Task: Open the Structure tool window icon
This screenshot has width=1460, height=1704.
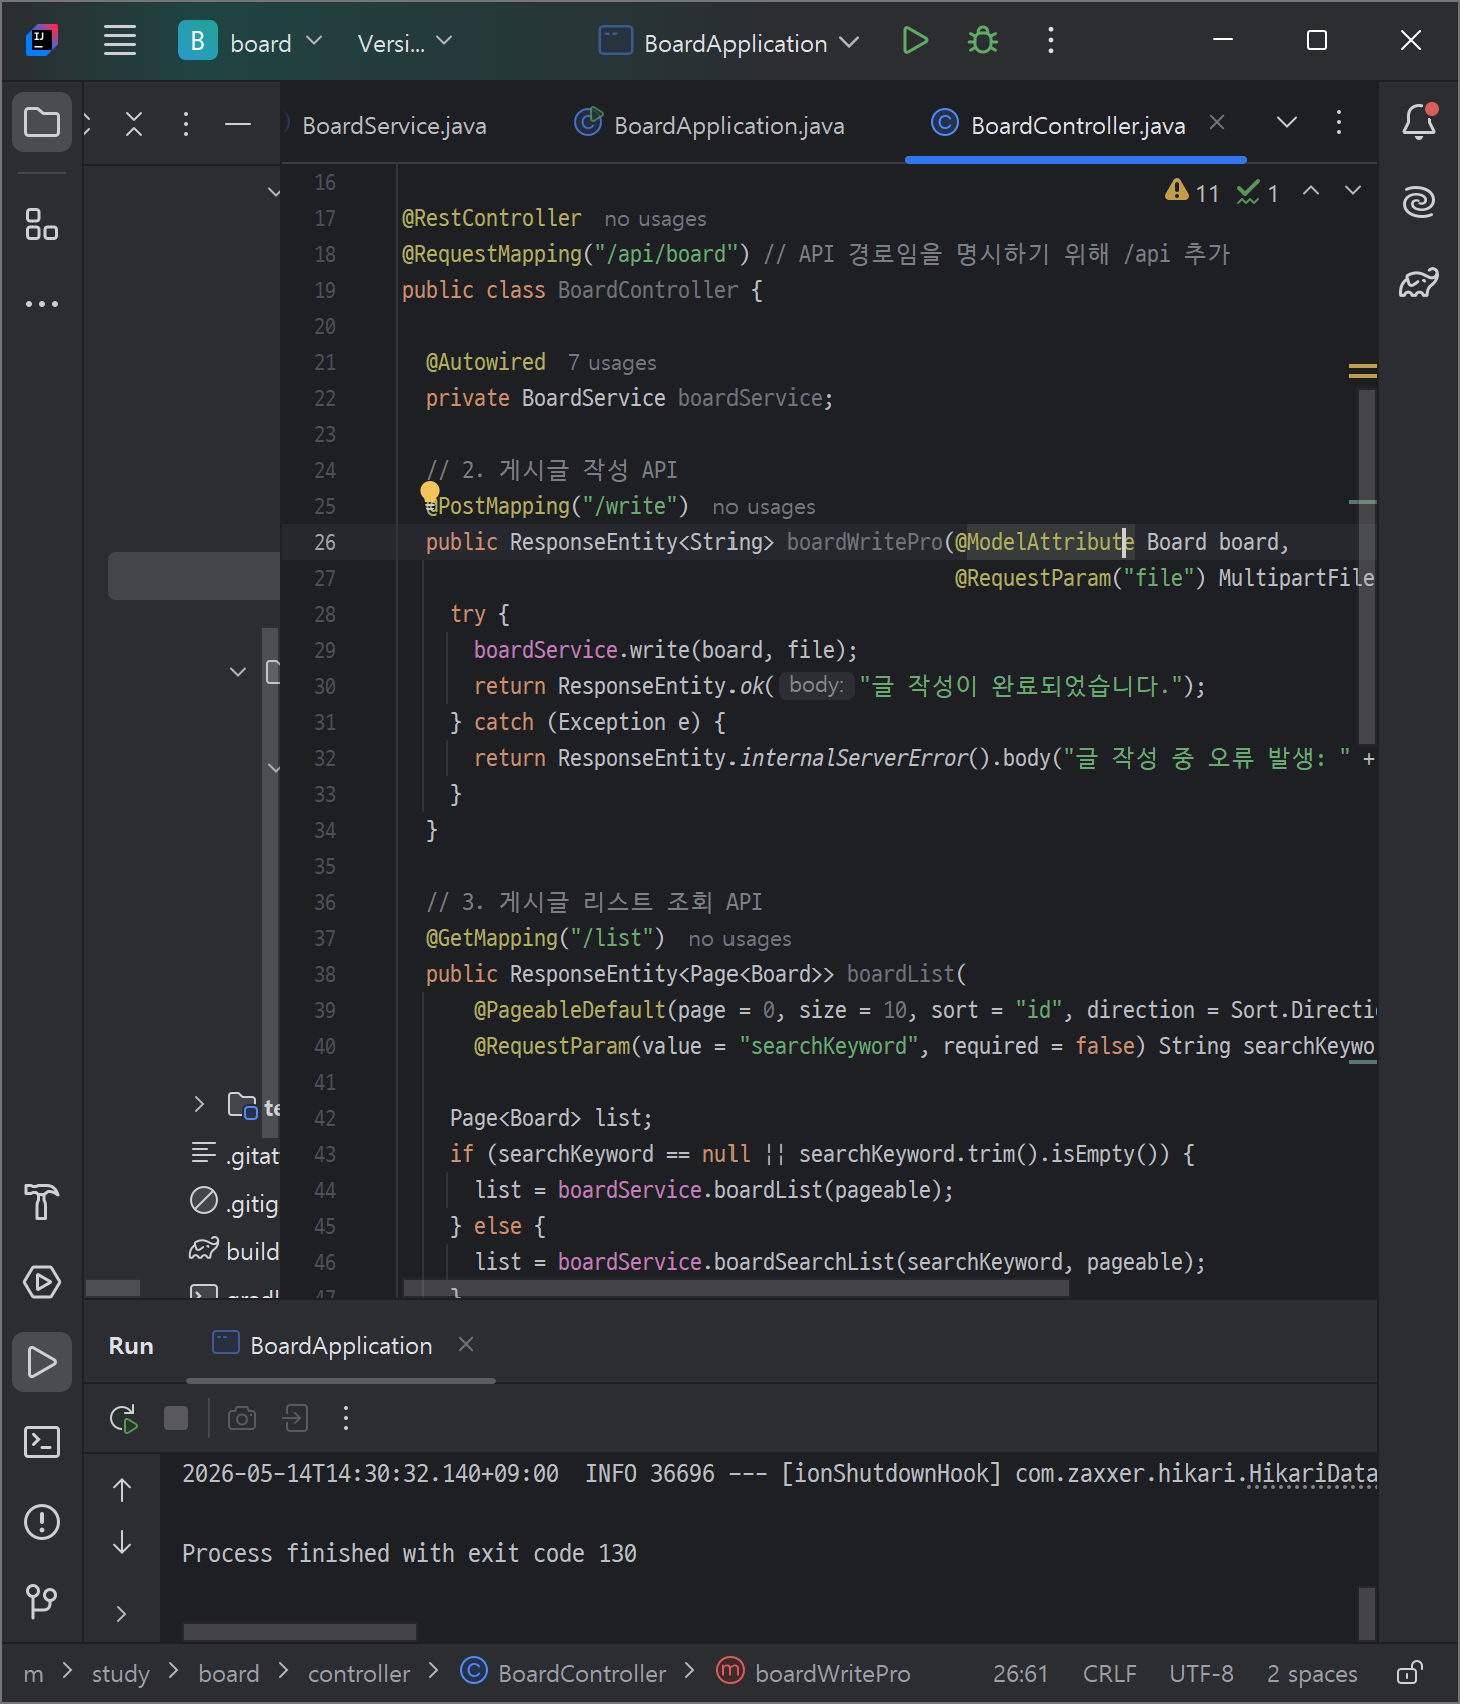Action: pos(42,225)
